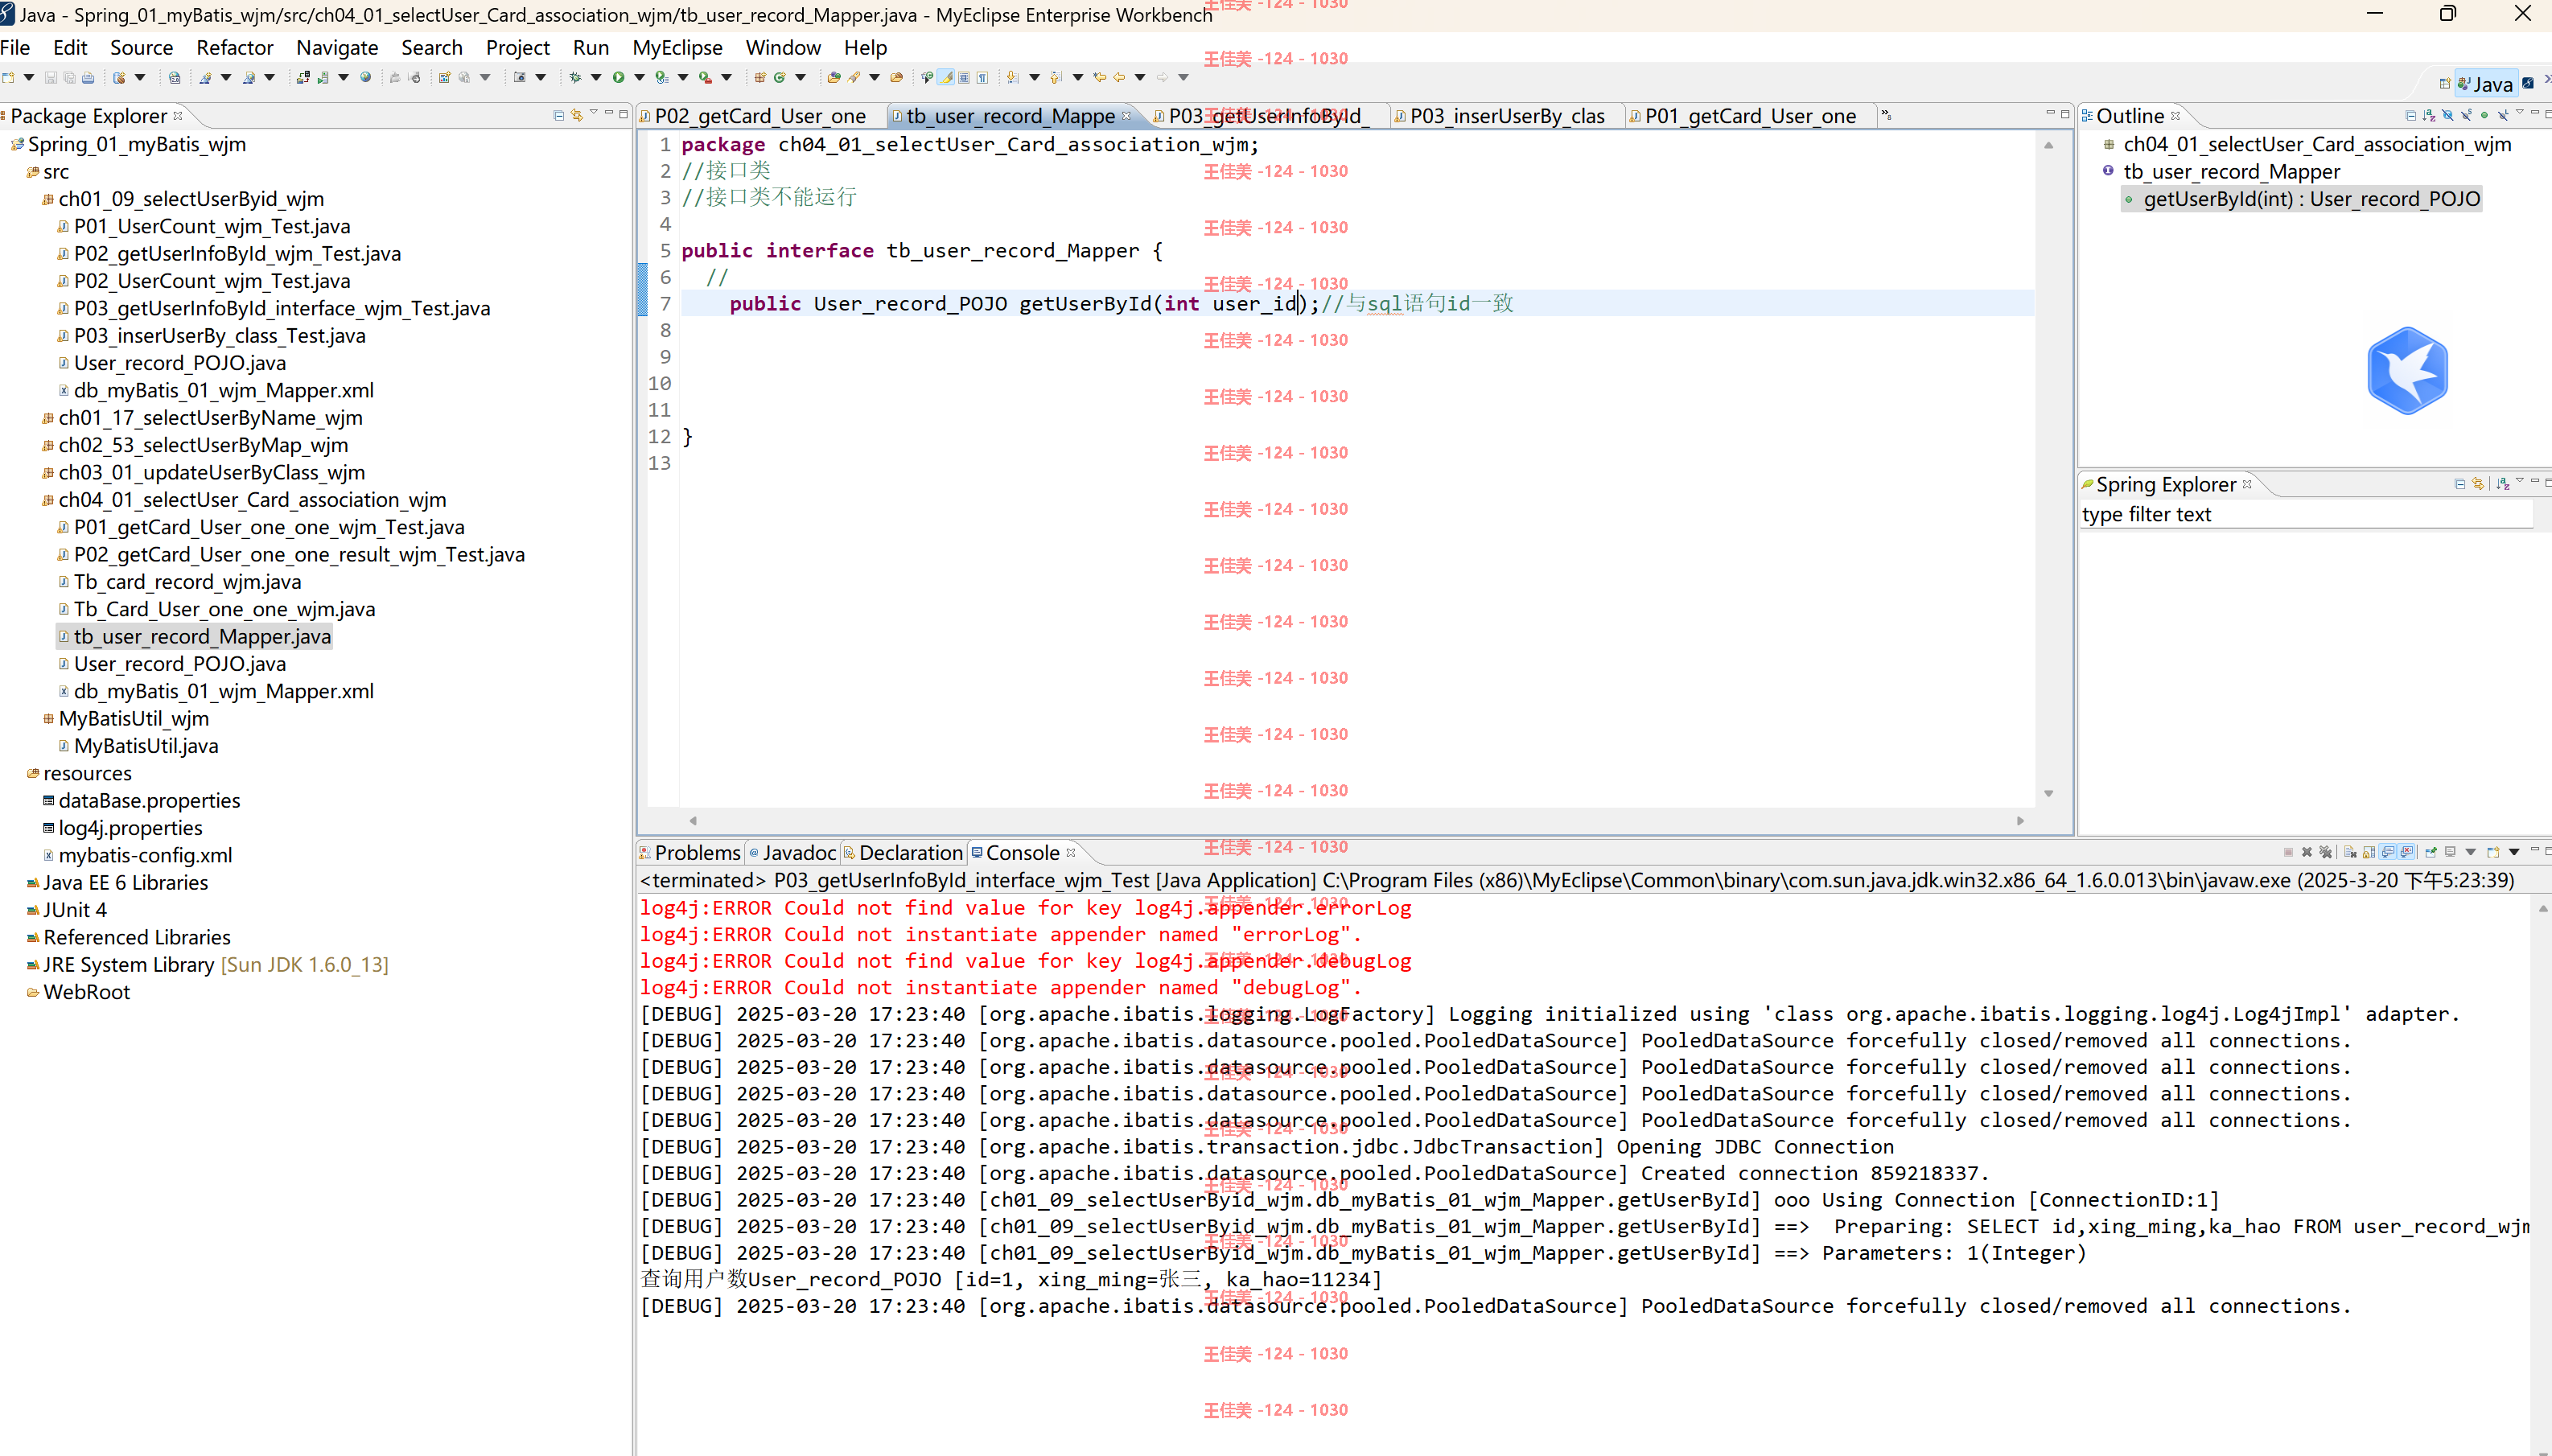Screen dimensions: 2552x1456
Task: Open dropdown next to New icon
Action: coord(28,78)
